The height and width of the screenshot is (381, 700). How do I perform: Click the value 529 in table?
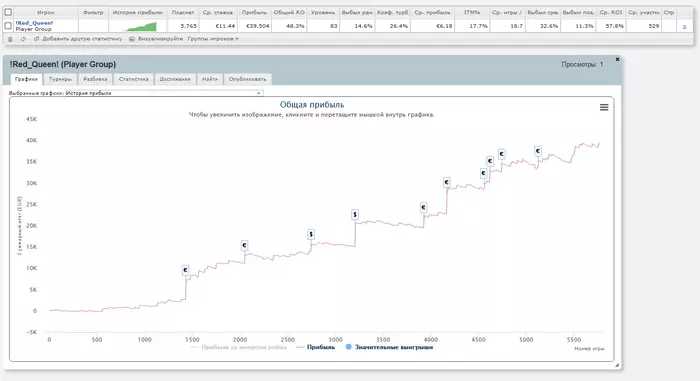654,26
